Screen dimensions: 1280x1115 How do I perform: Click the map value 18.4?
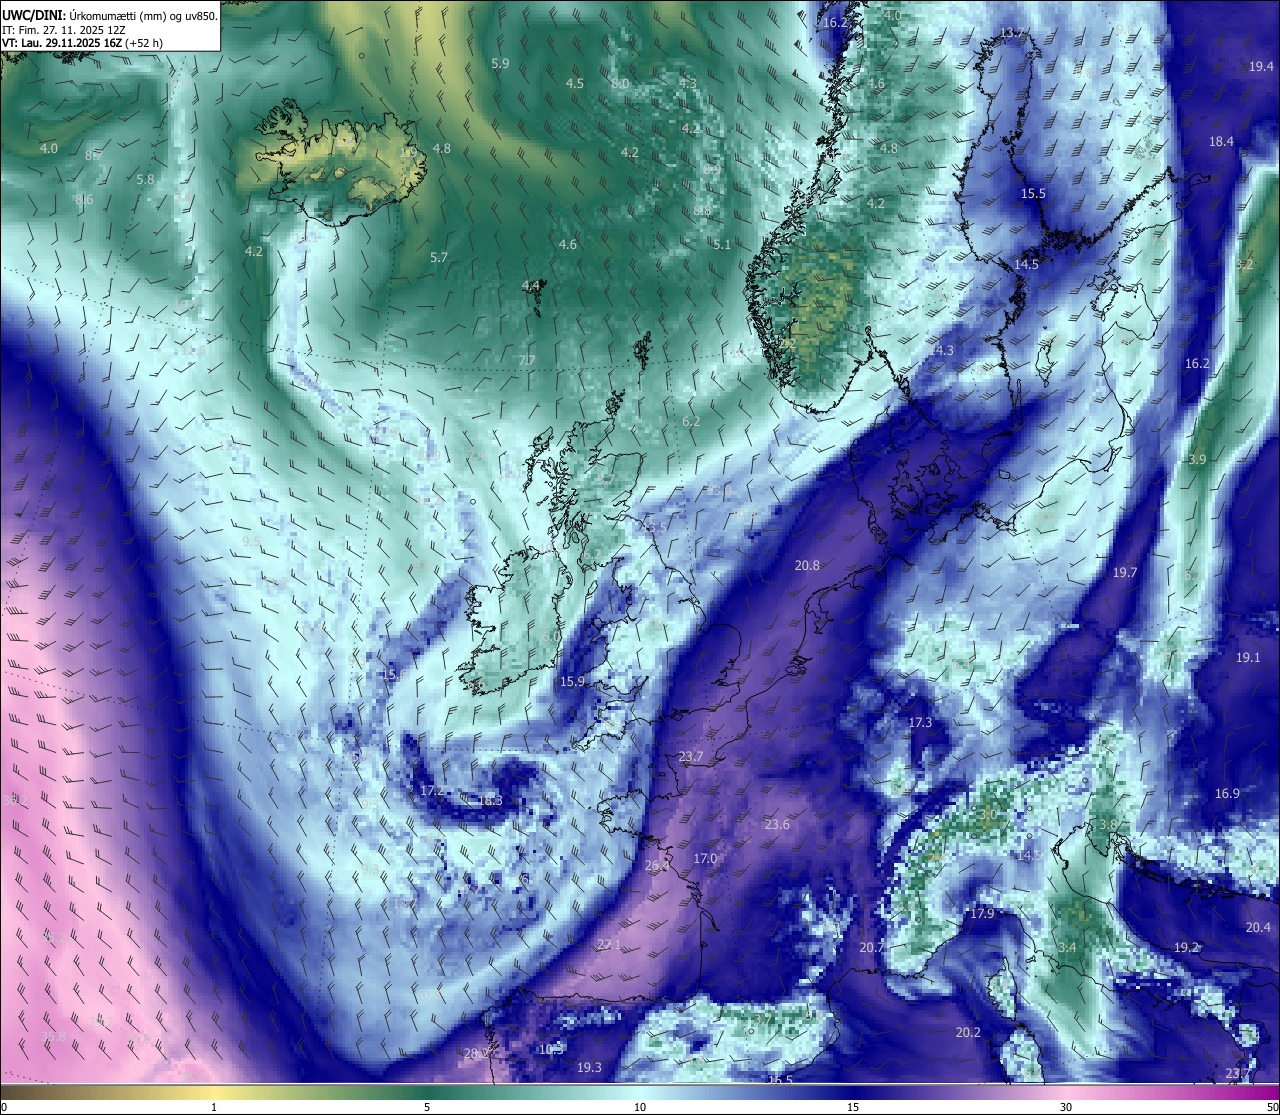[1221, 142]
